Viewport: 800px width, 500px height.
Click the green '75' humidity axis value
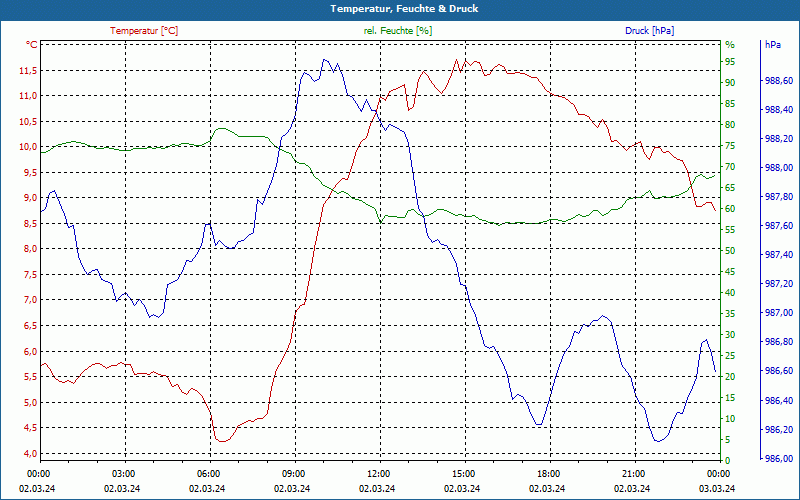[730, 146]
